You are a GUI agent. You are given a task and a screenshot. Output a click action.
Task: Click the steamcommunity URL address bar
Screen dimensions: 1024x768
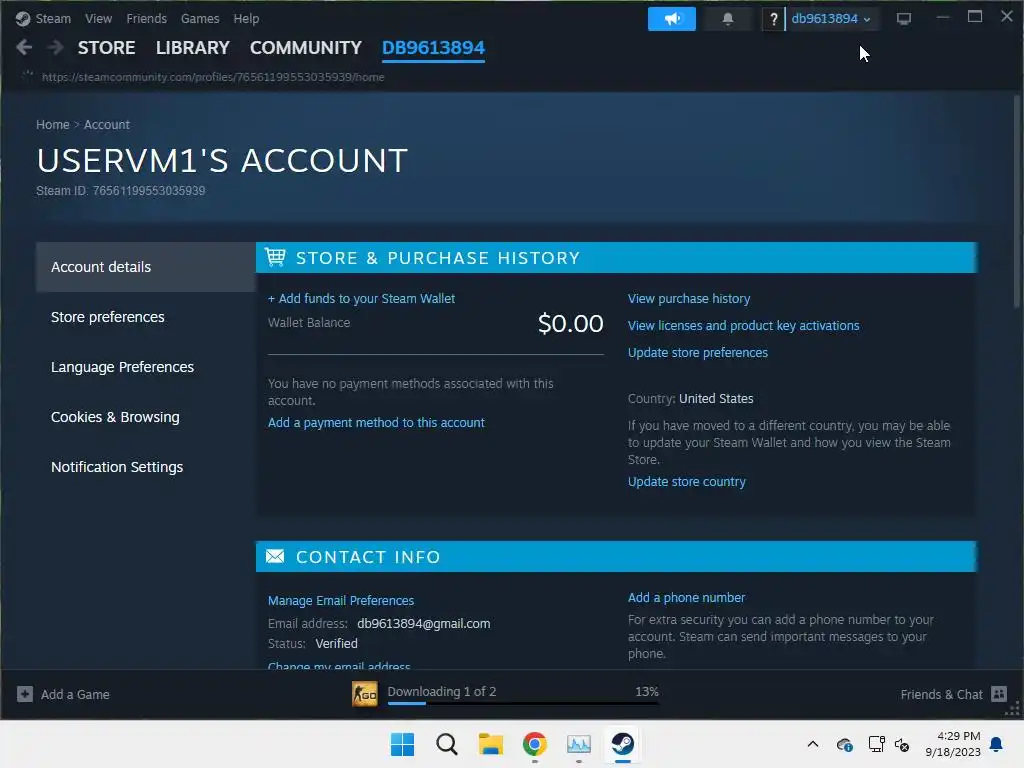click(213, 77)
